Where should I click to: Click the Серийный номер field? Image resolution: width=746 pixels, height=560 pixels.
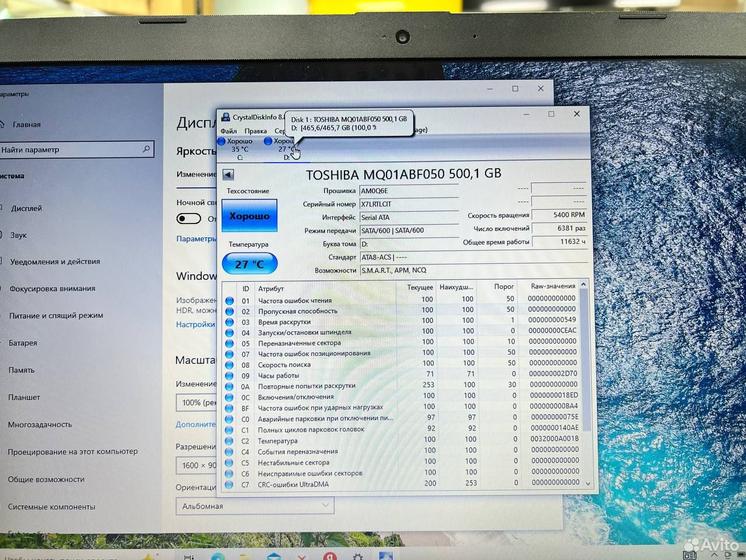(x=408, y=204)
